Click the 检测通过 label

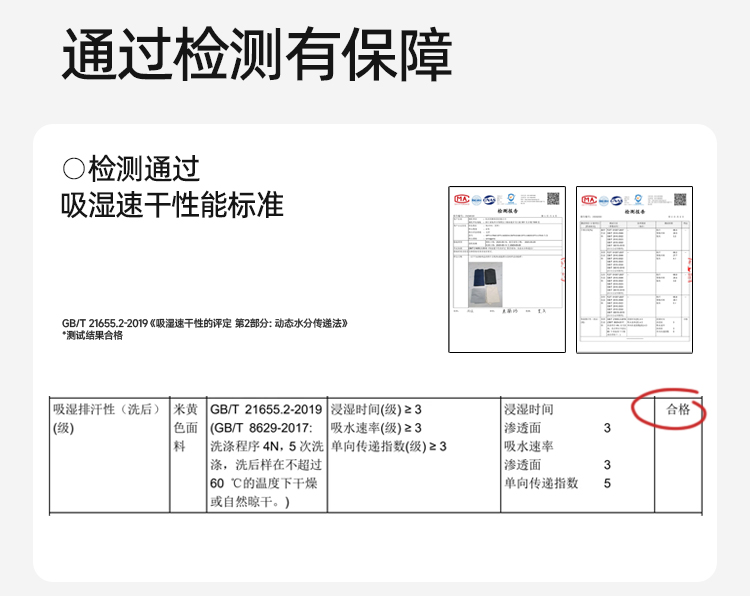[x=144, y=169]
